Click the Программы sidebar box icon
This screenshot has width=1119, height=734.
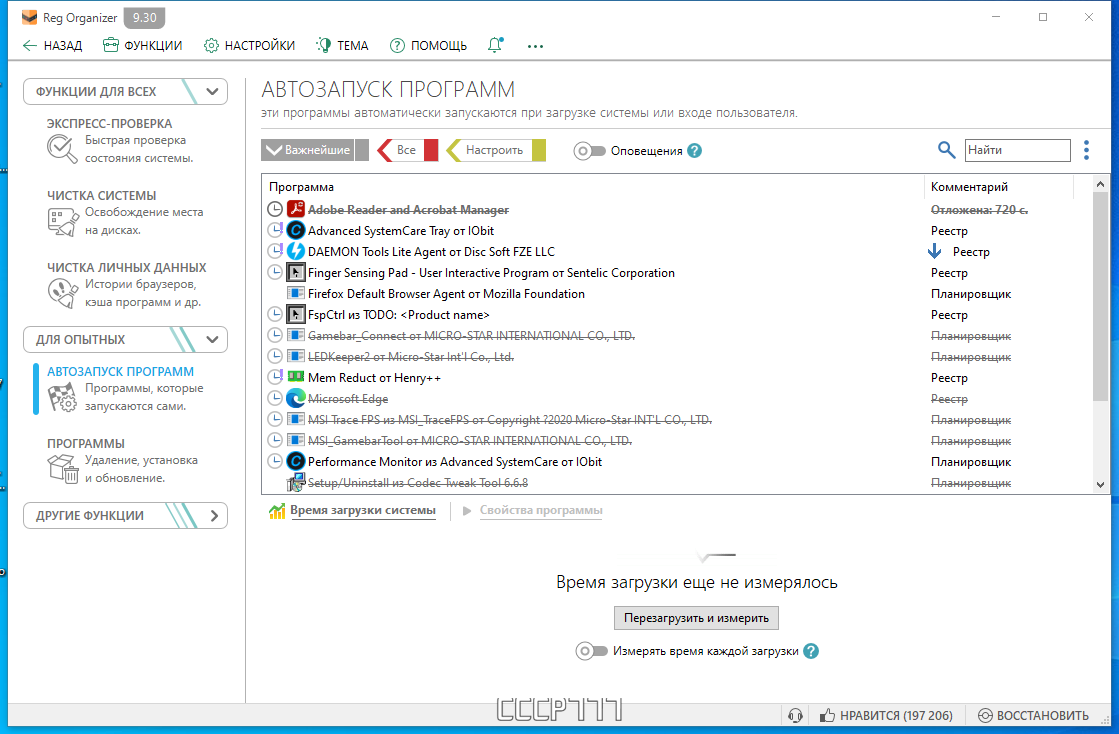(x=62, y=469)
